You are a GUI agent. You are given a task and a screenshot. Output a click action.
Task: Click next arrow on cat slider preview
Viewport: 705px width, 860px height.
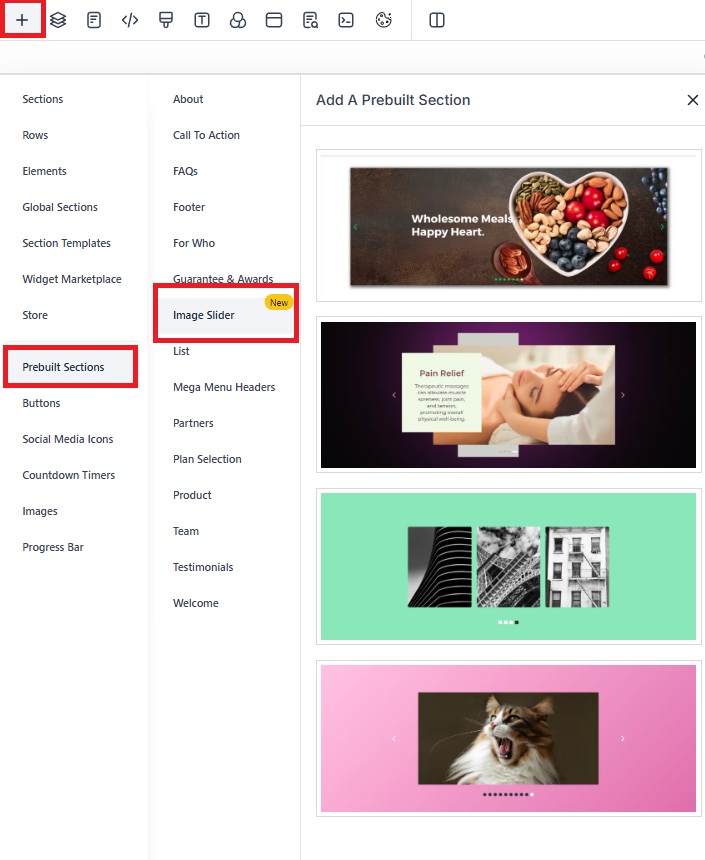pyautogui.click(x=623, y=739)
